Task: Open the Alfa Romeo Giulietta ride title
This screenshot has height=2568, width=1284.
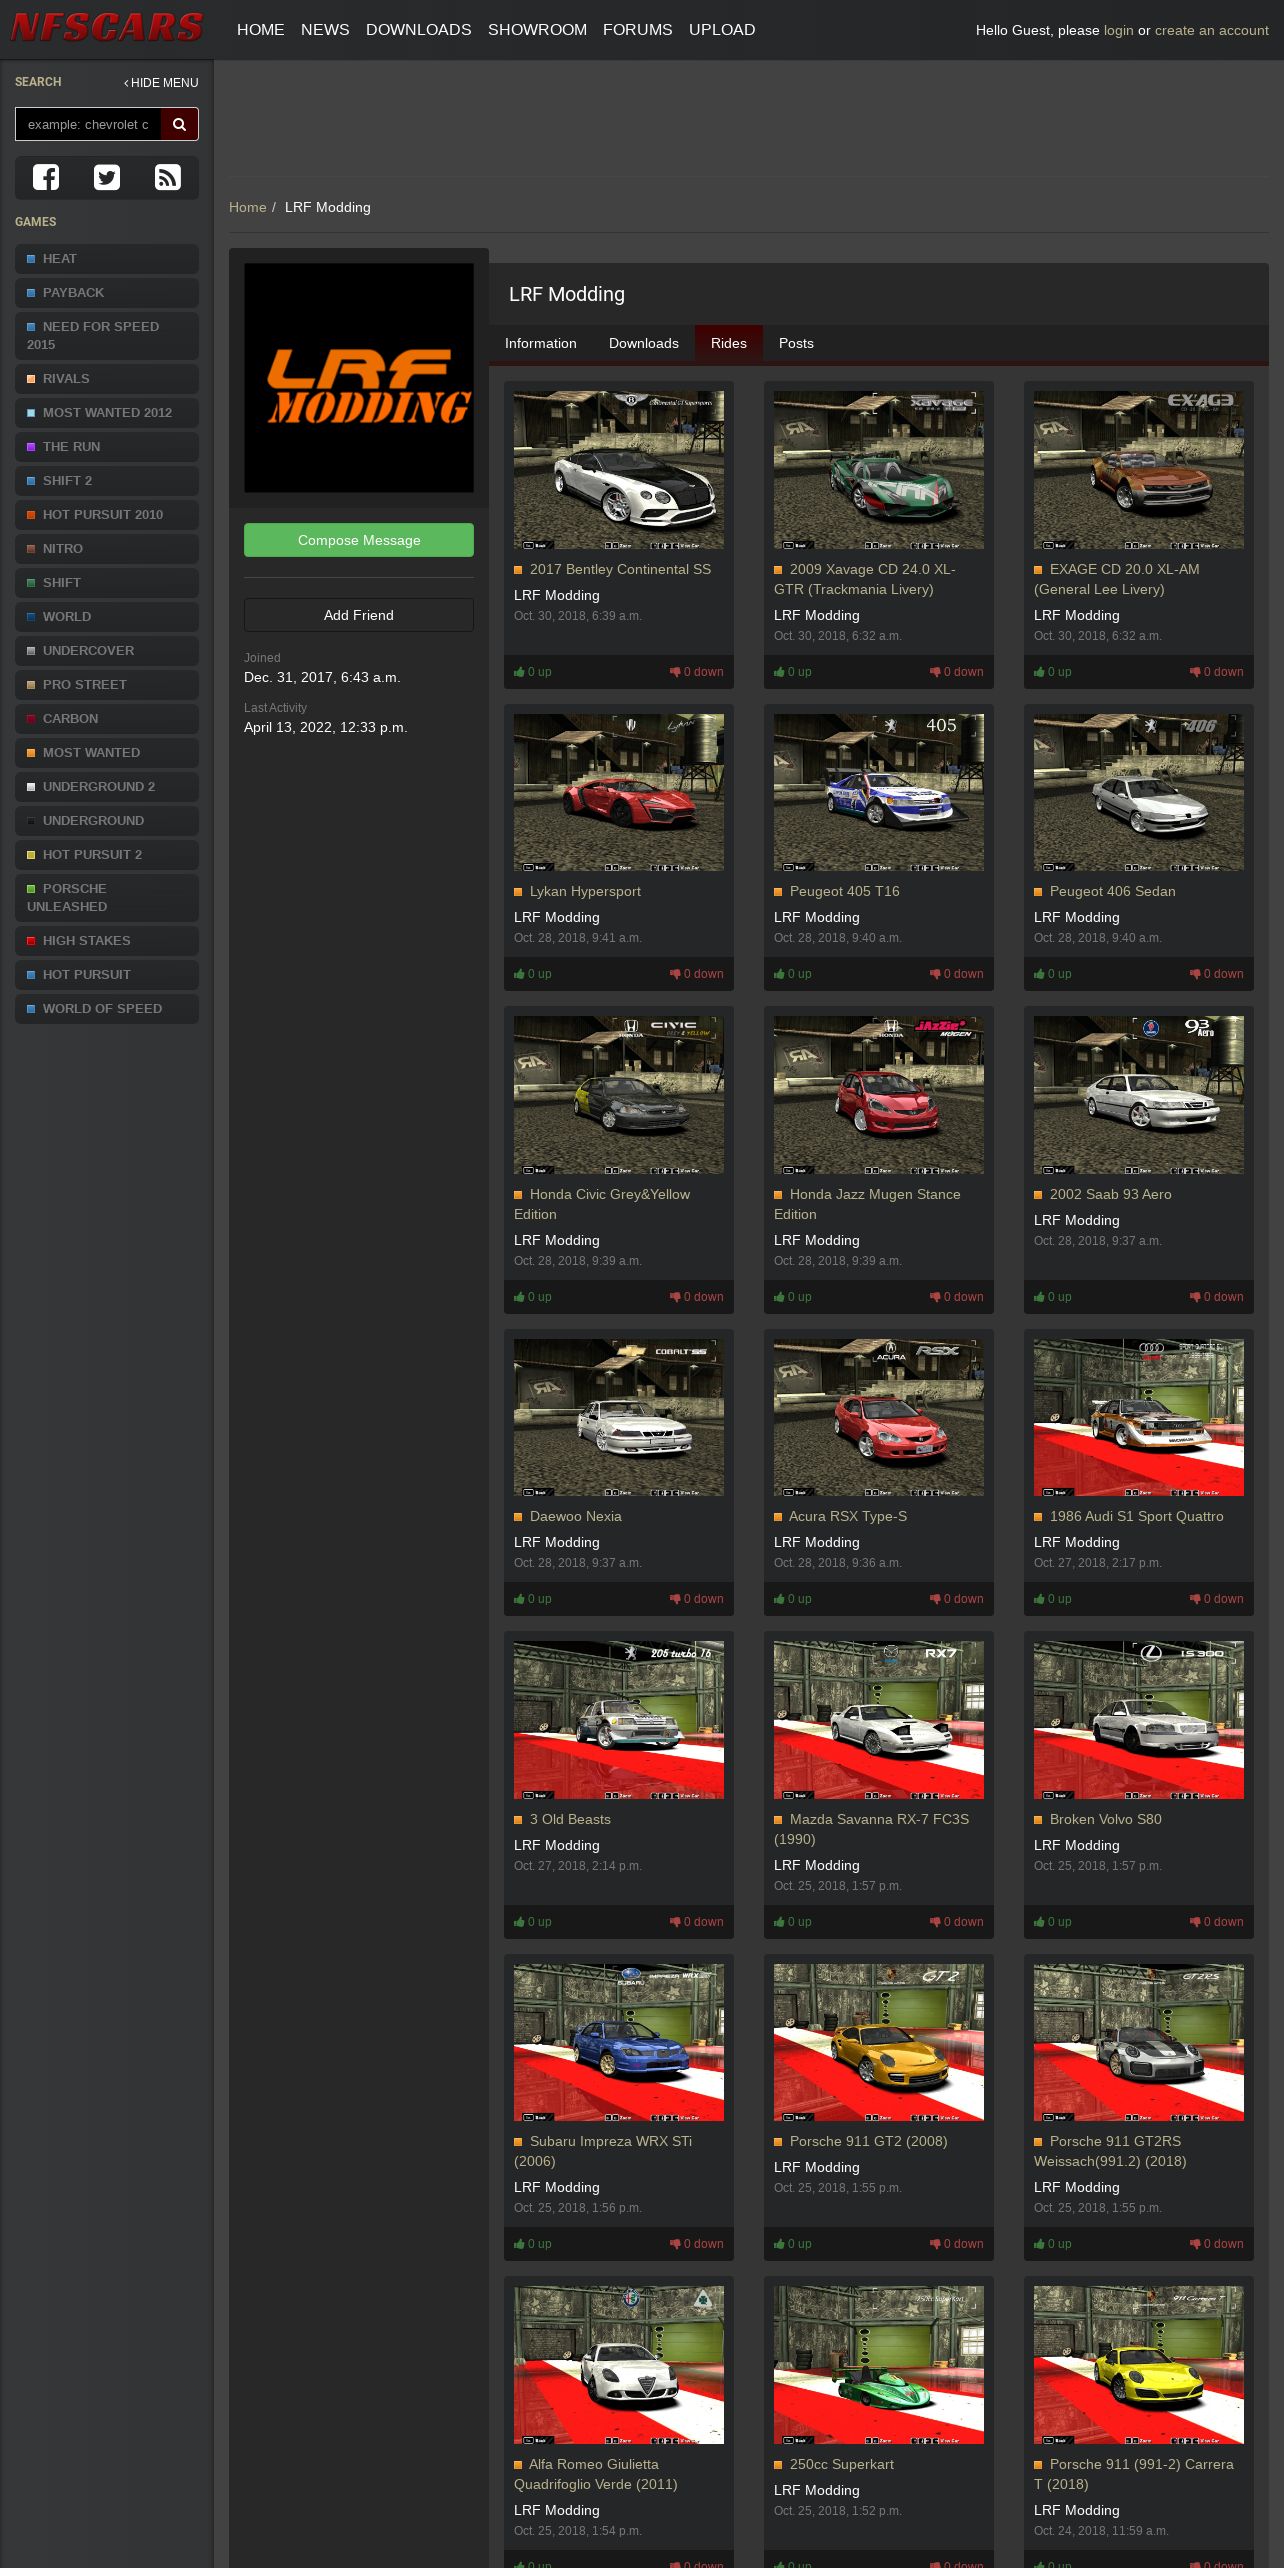Action: pos(596,2474)
